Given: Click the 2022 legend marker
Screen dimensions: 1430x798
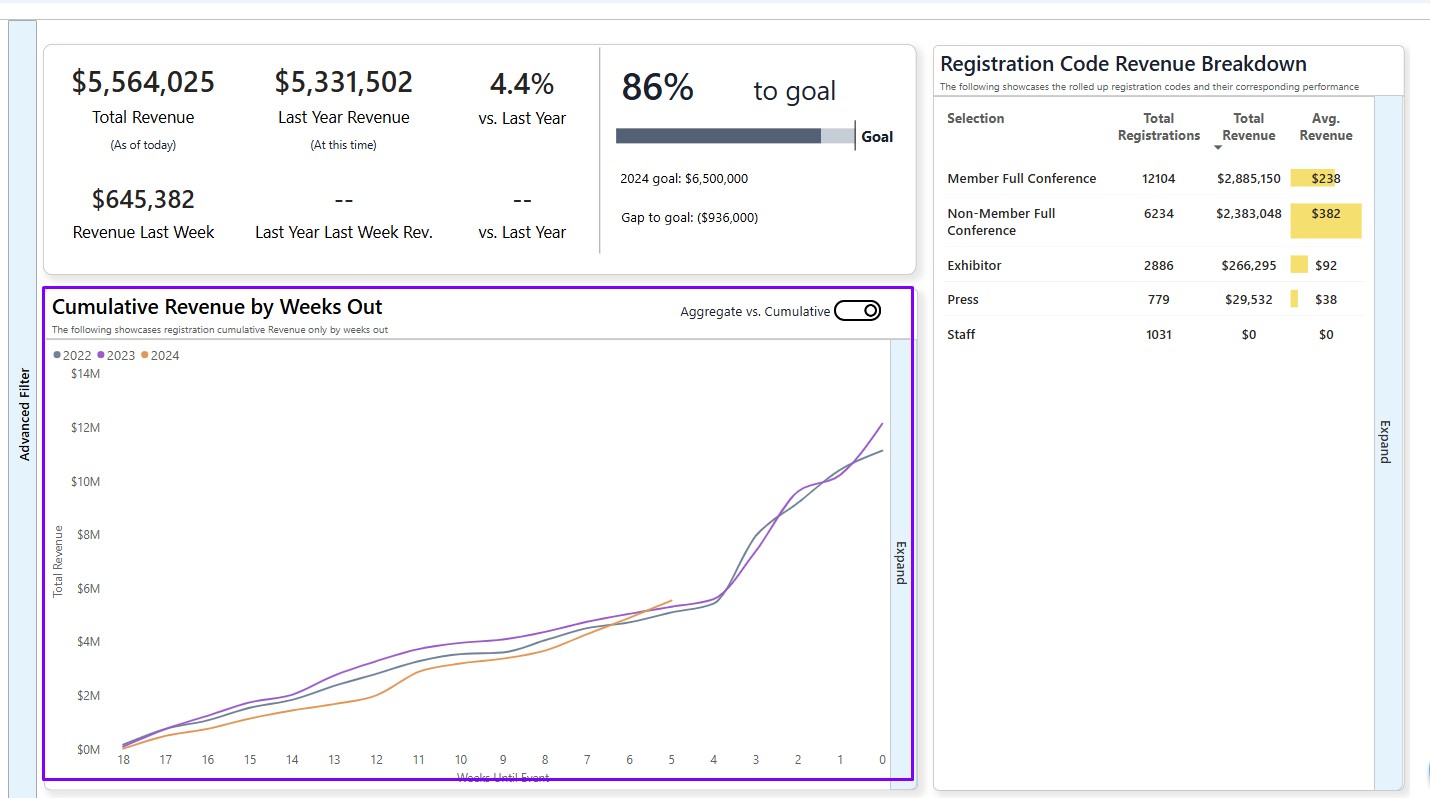Looking at the screenshot, I should pos(58,355).
